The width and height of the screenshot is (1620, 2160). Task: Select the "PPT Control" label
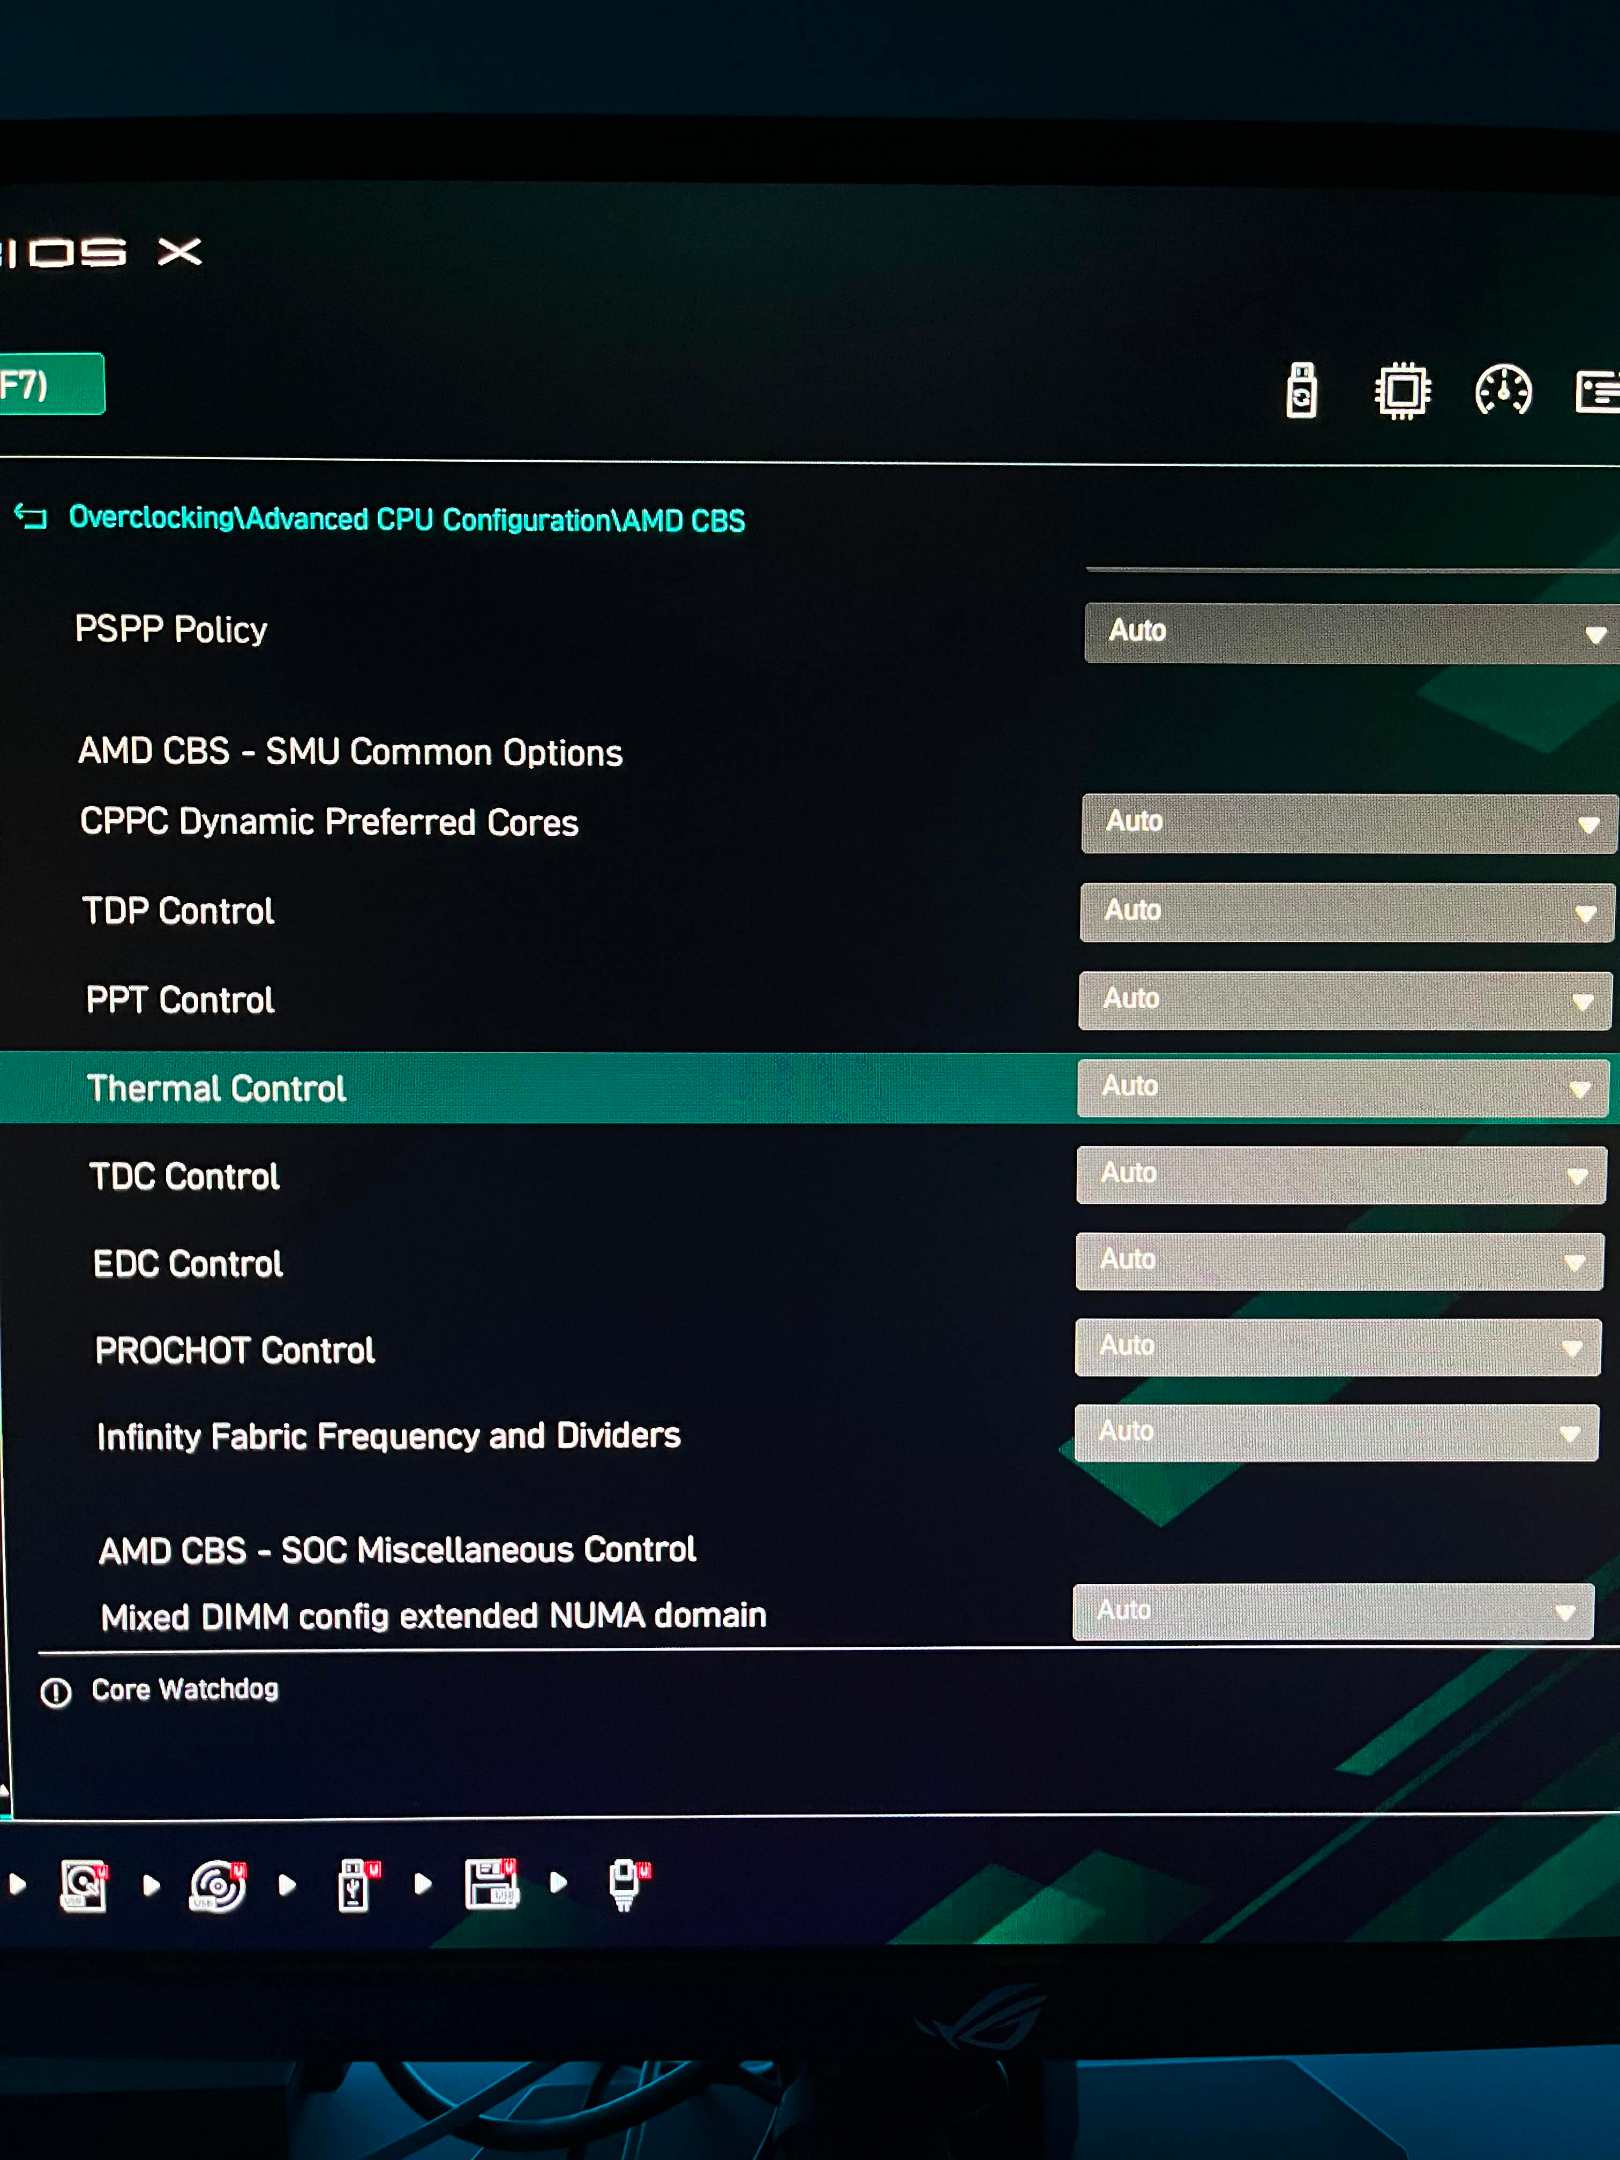pos(180,1000)
